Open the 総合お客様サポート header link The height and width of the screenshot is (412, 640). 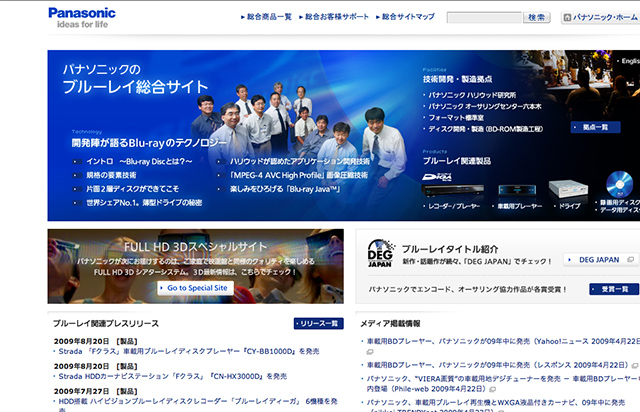(334, 17)
